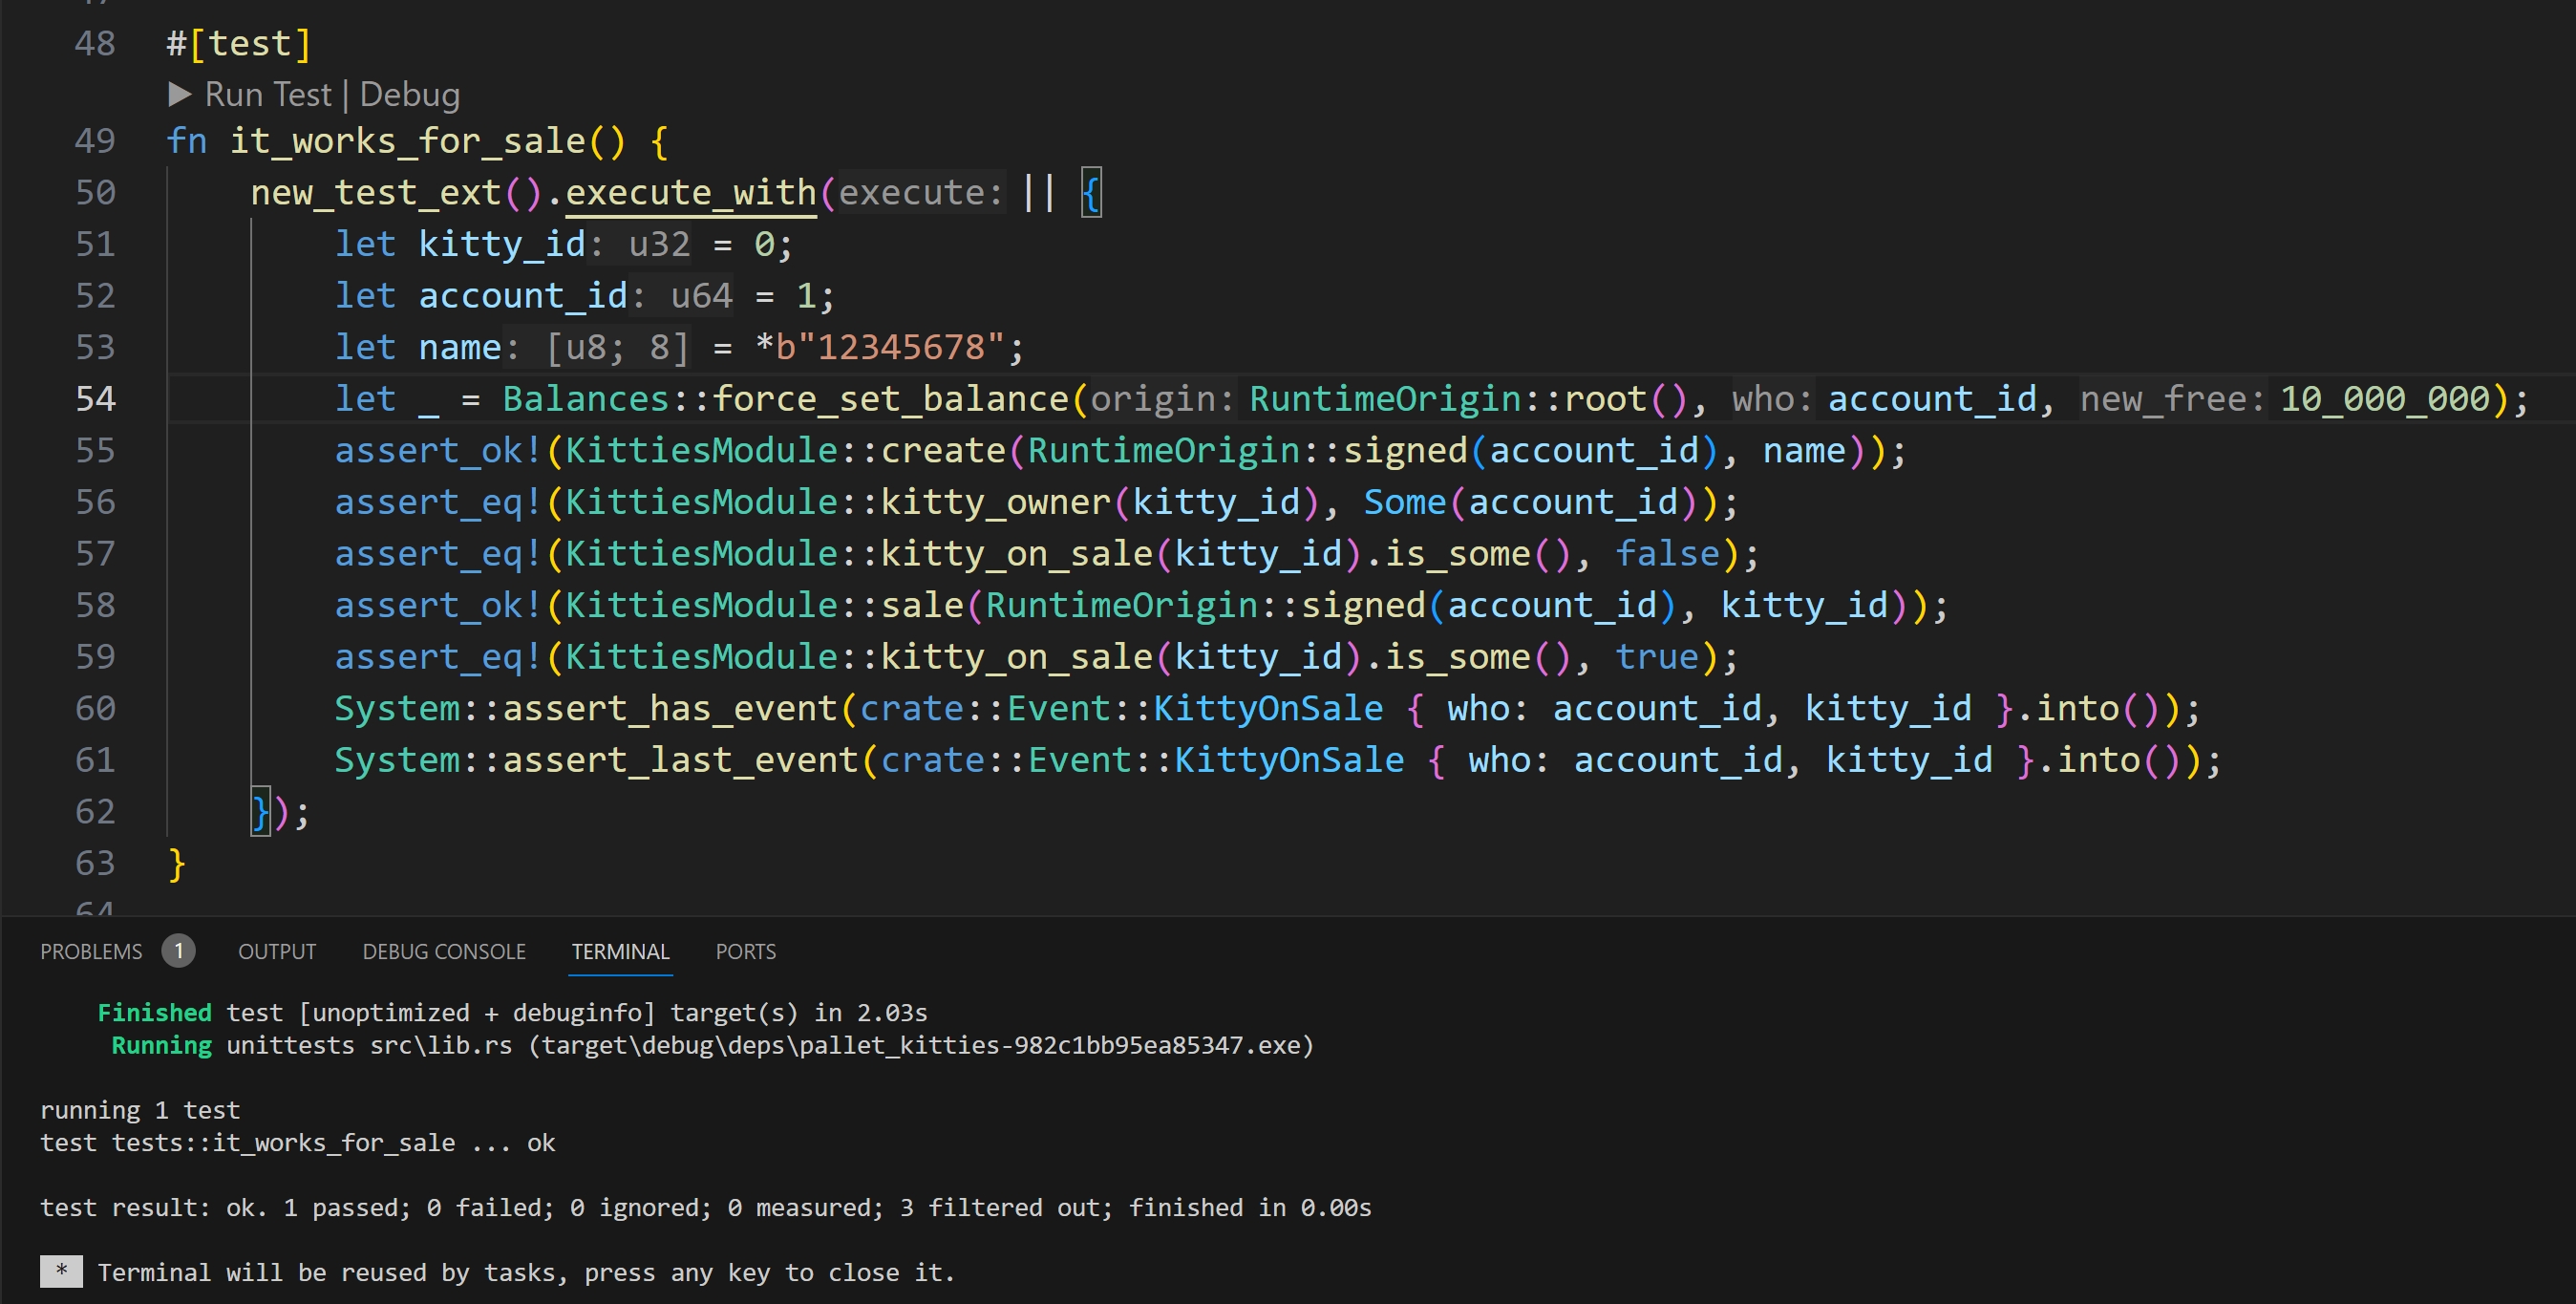
Task: Click the Debug code lens link
Action: [409, 95]
